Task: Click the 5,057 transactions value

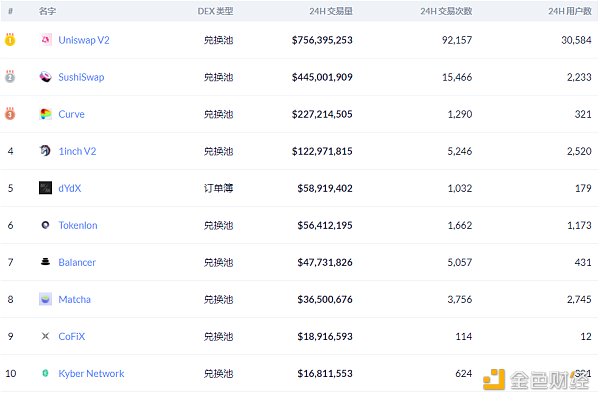Action: pos(460,262)
